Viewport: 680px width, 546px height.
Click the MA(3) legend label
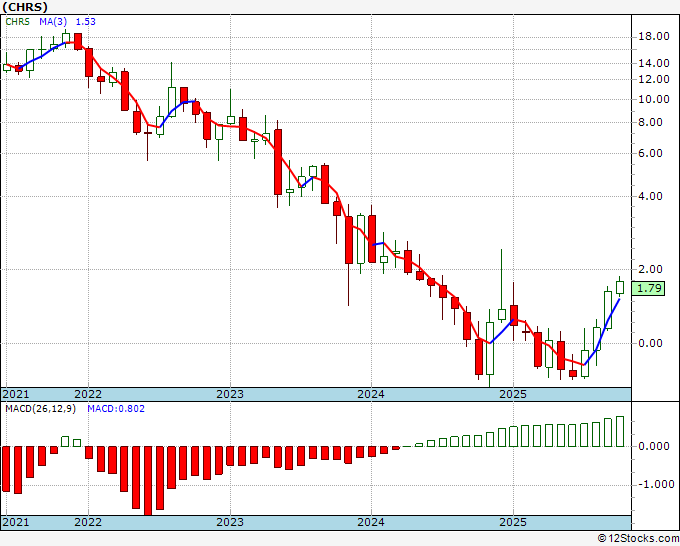[x=53, y=22]
